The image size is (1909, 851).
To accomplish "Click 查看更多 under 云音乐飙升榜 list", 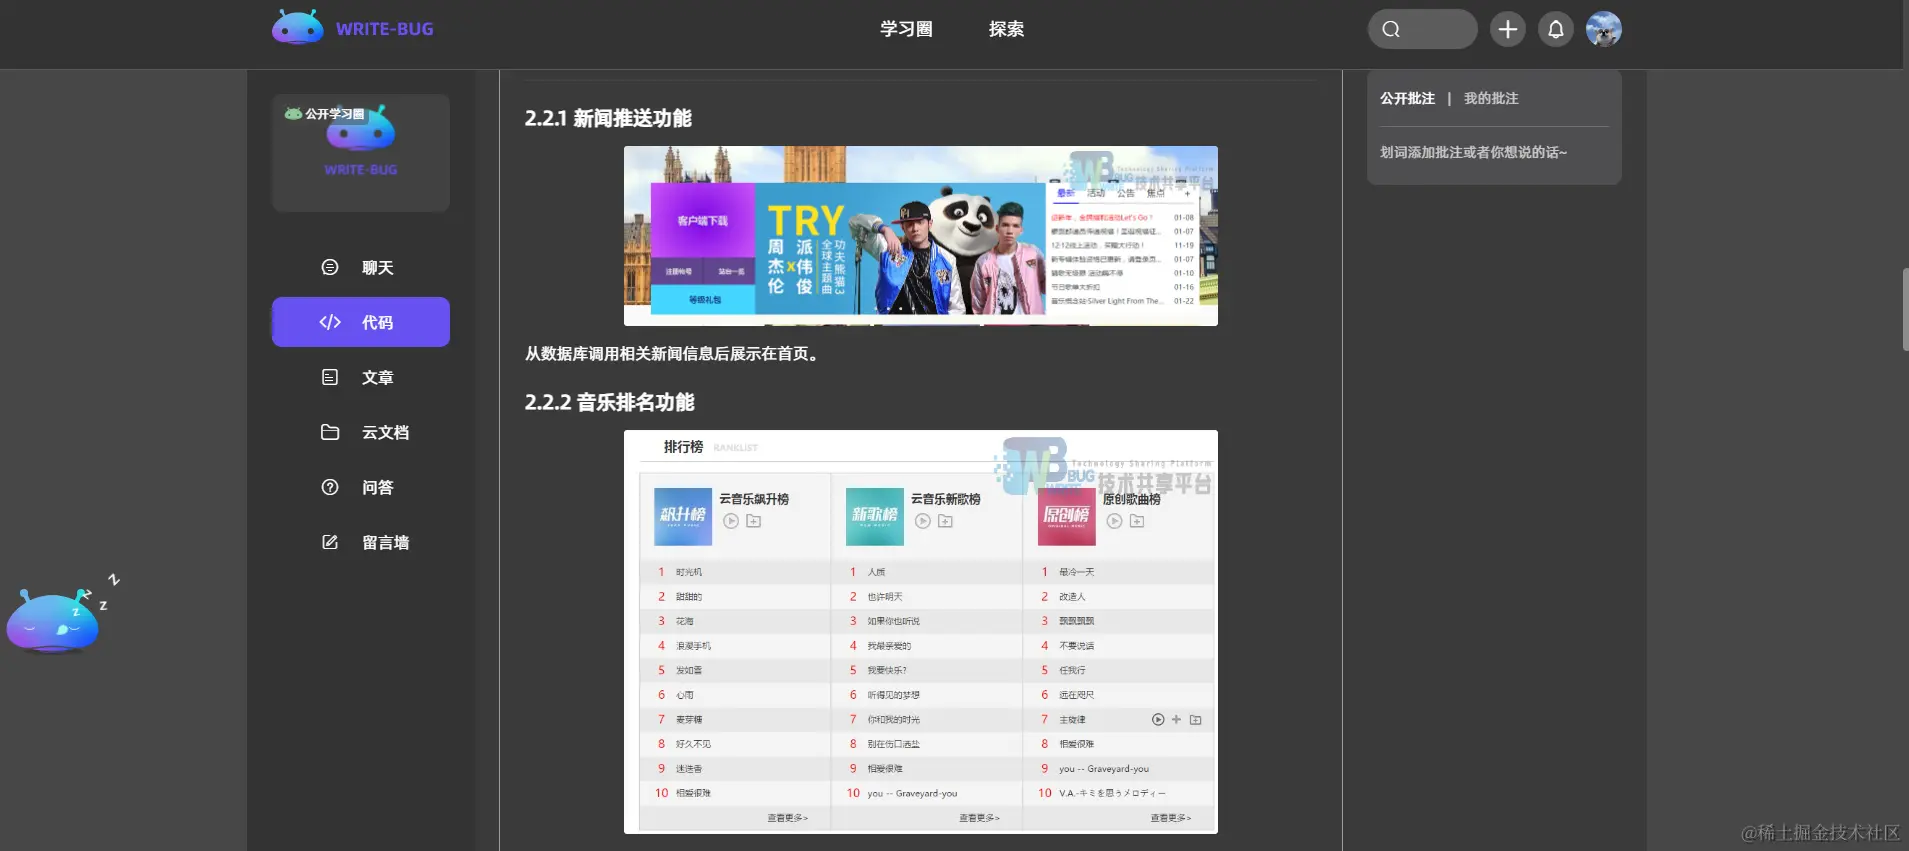I will pos(787,818).
